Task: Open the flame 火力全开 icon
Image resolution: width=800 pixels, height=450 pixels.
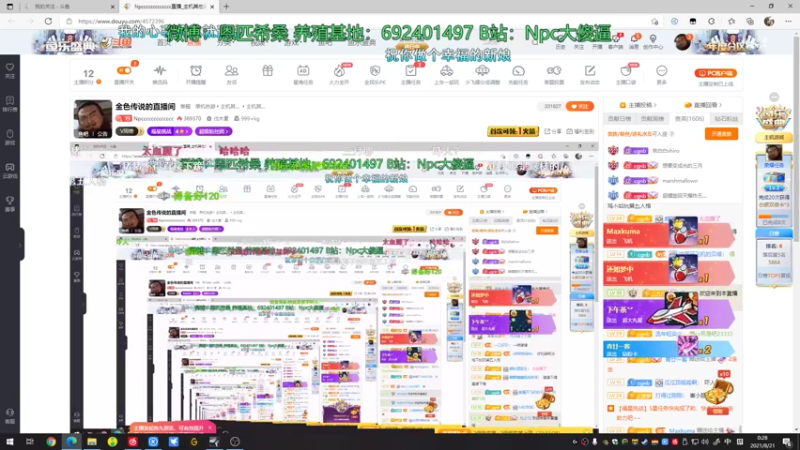Action: click(x=339, y=70)
